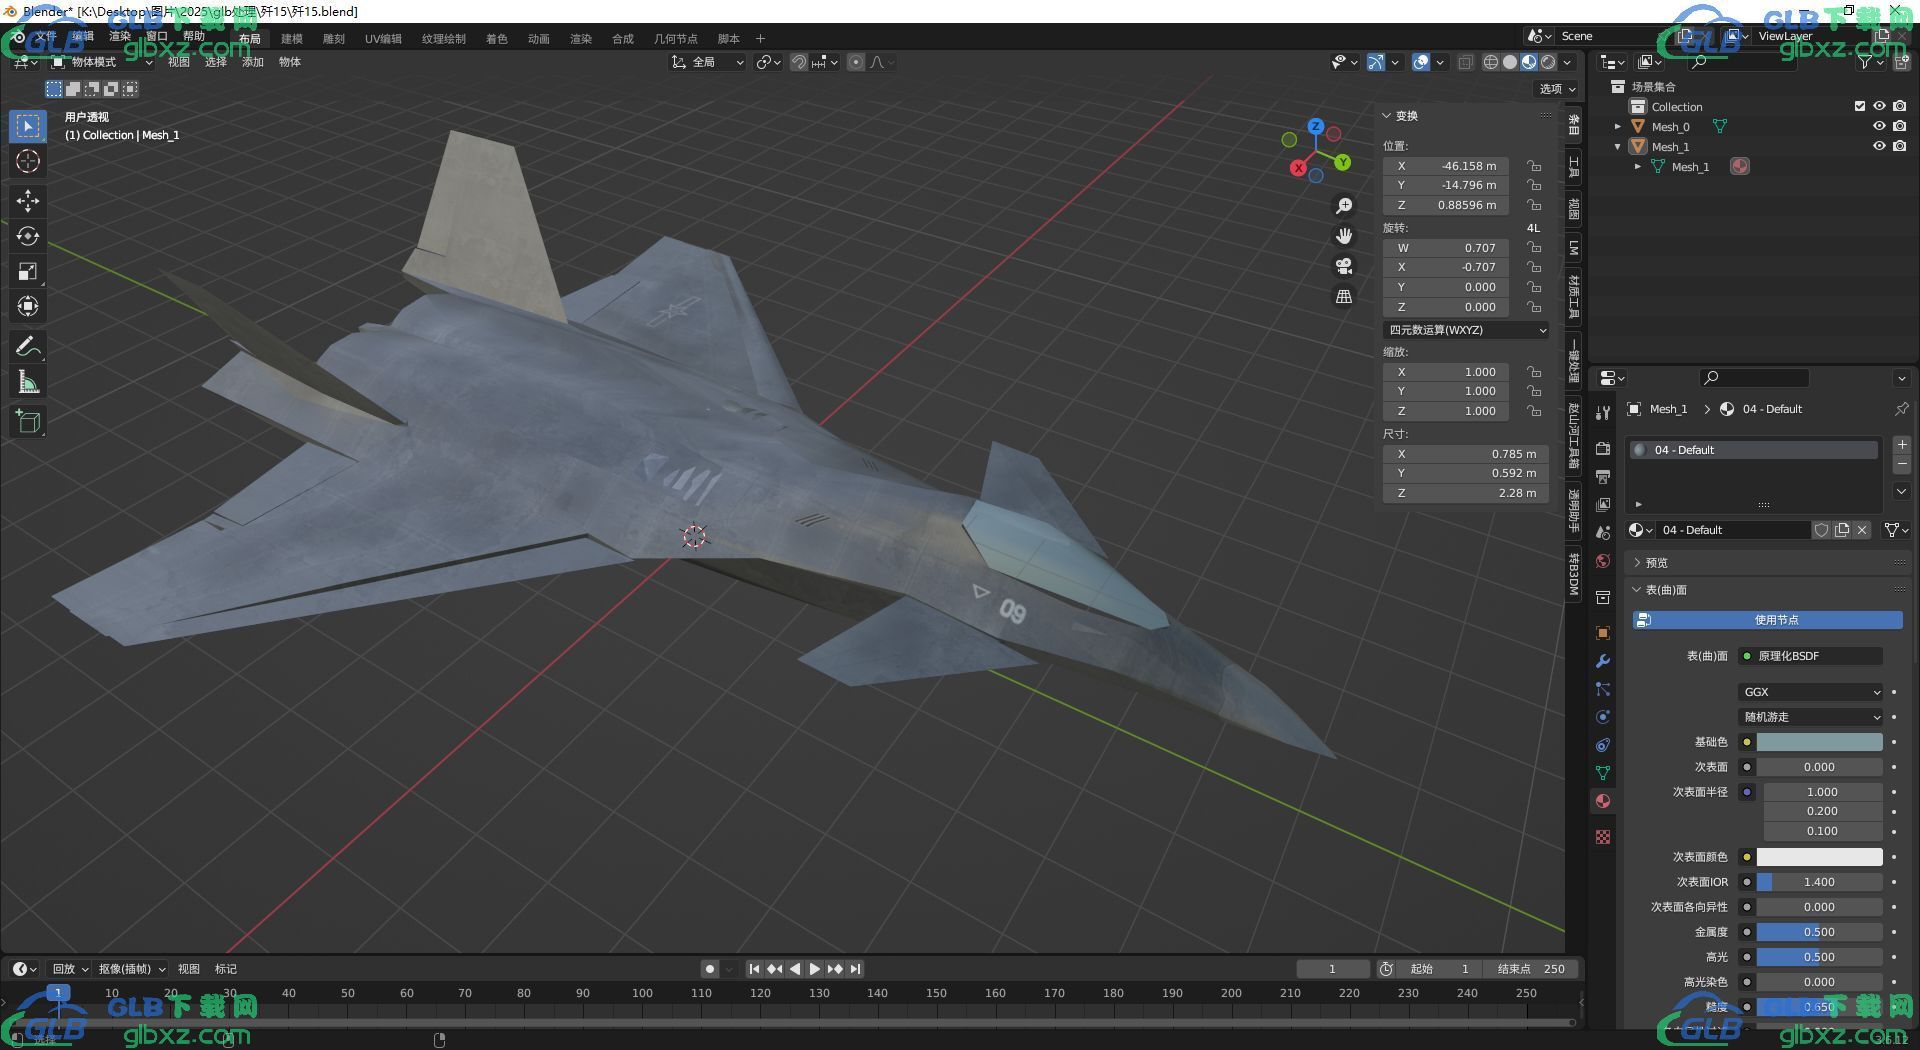Image resolution: width=1920 pixels, height=1050 pixels.
Task: Hide the Collection in viewport
Action: pyautogui.click(x=1879, y=106)
